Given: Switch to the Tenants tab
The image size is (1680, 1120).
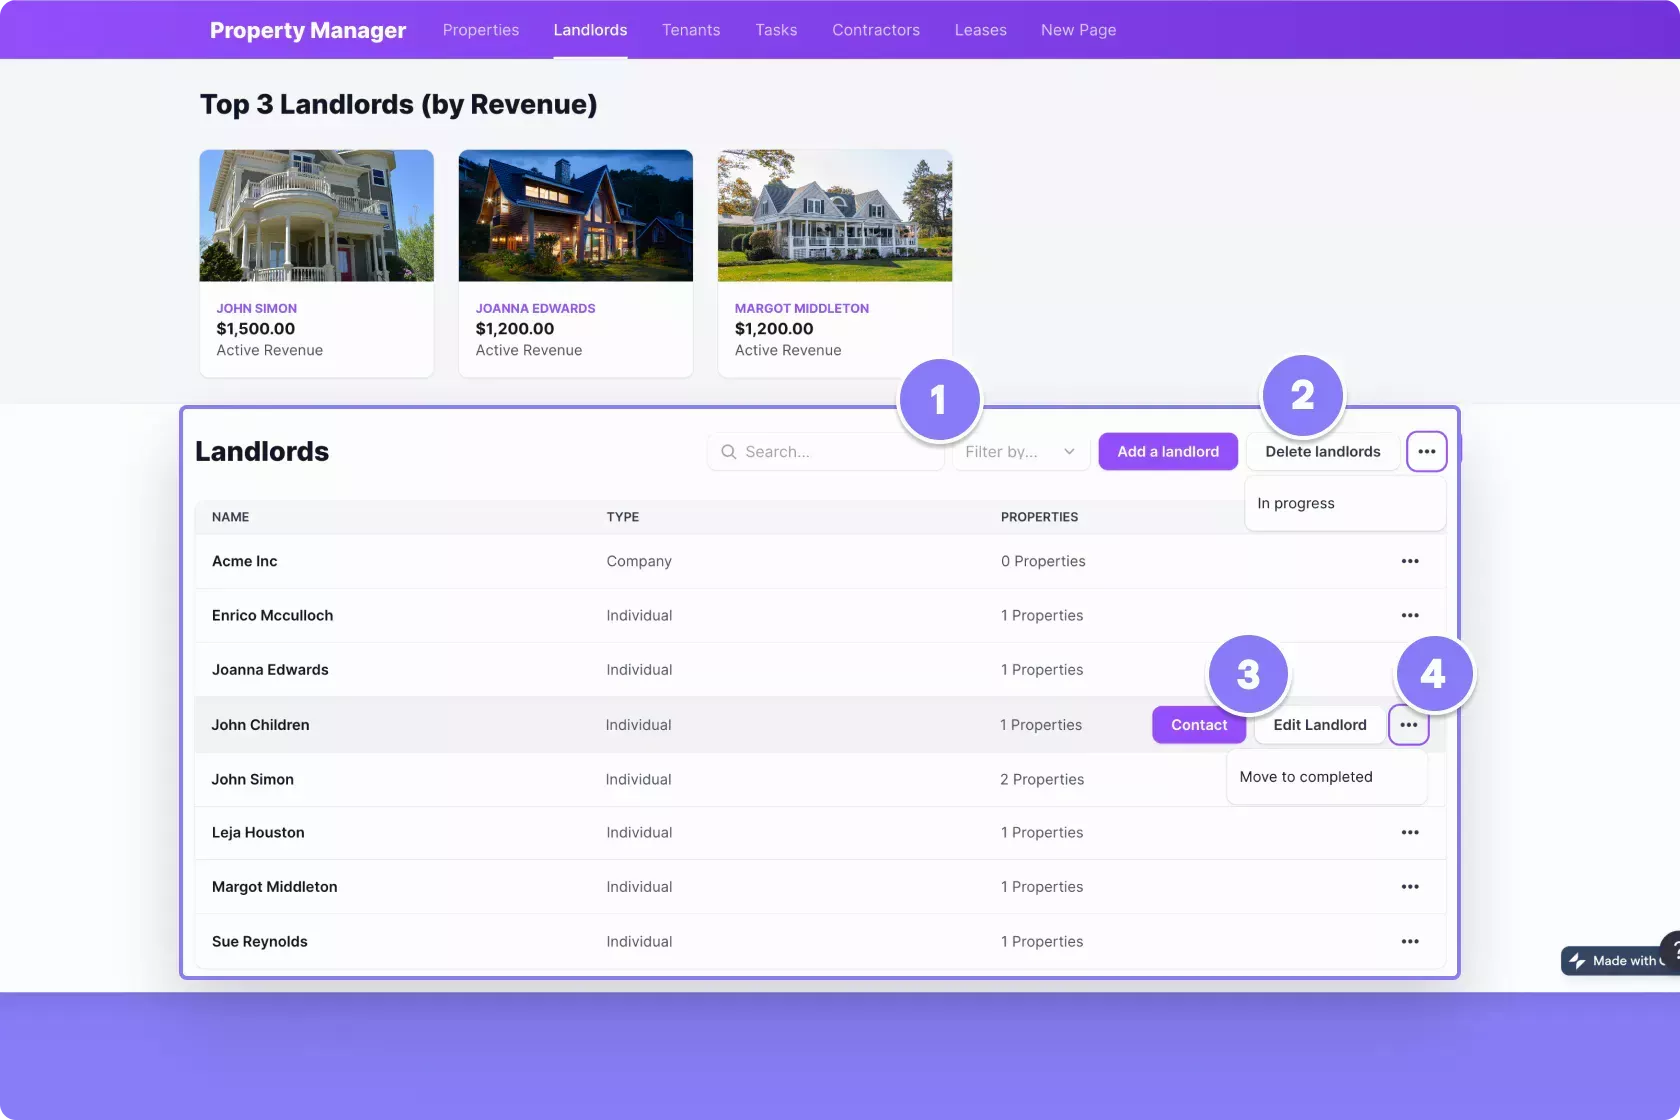Looking at the screenshot, I should [x=691, y=30].
